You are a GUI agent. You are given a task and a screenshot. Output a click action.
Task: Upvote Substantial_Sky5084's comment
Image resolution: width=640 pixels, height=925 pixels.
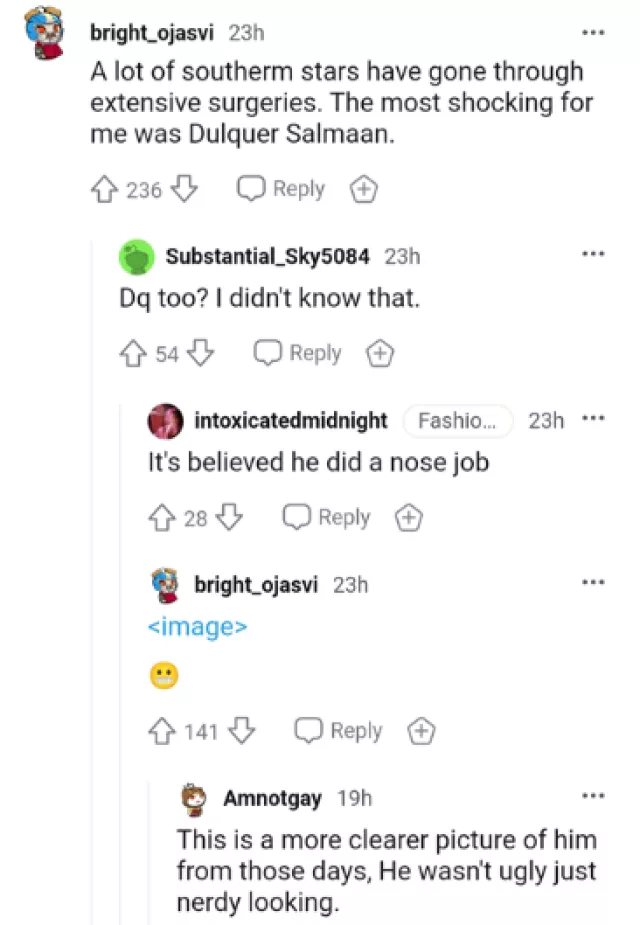pyautogui.click(x=133, y=353)
